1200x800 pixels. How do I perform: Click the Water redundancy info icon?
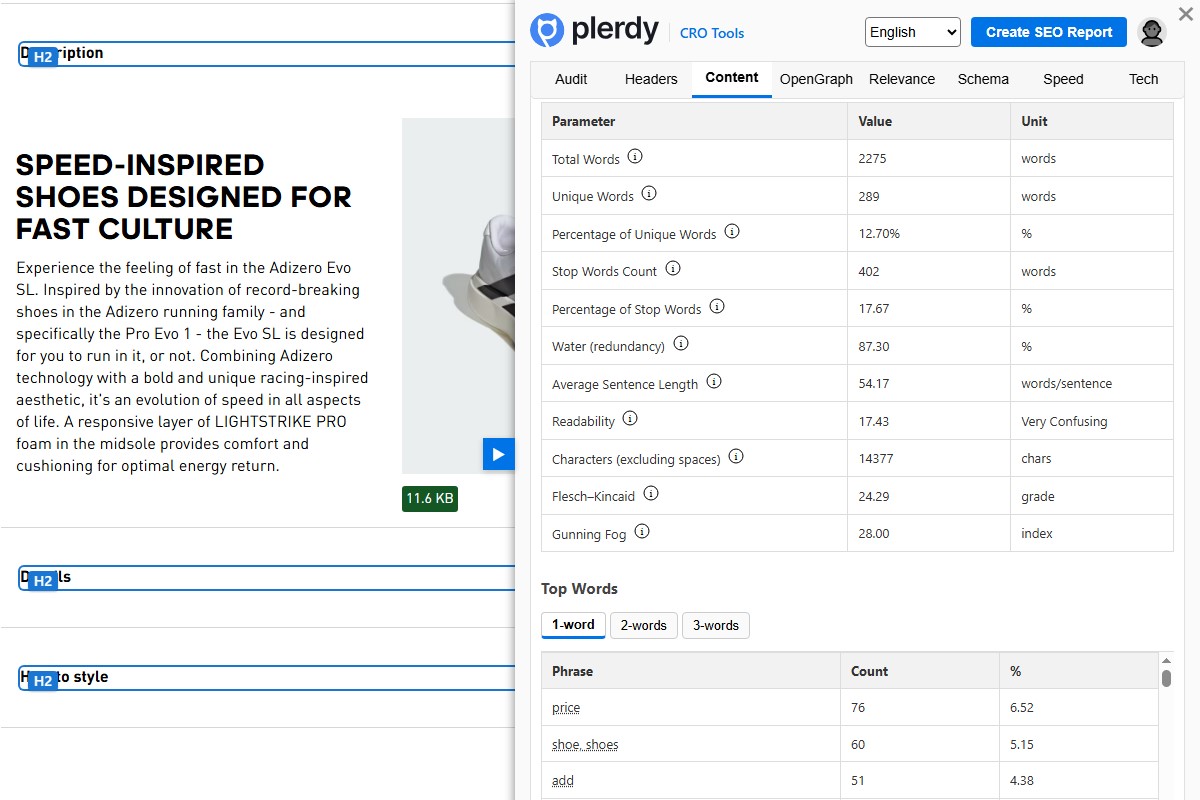[x=681, y=343]
